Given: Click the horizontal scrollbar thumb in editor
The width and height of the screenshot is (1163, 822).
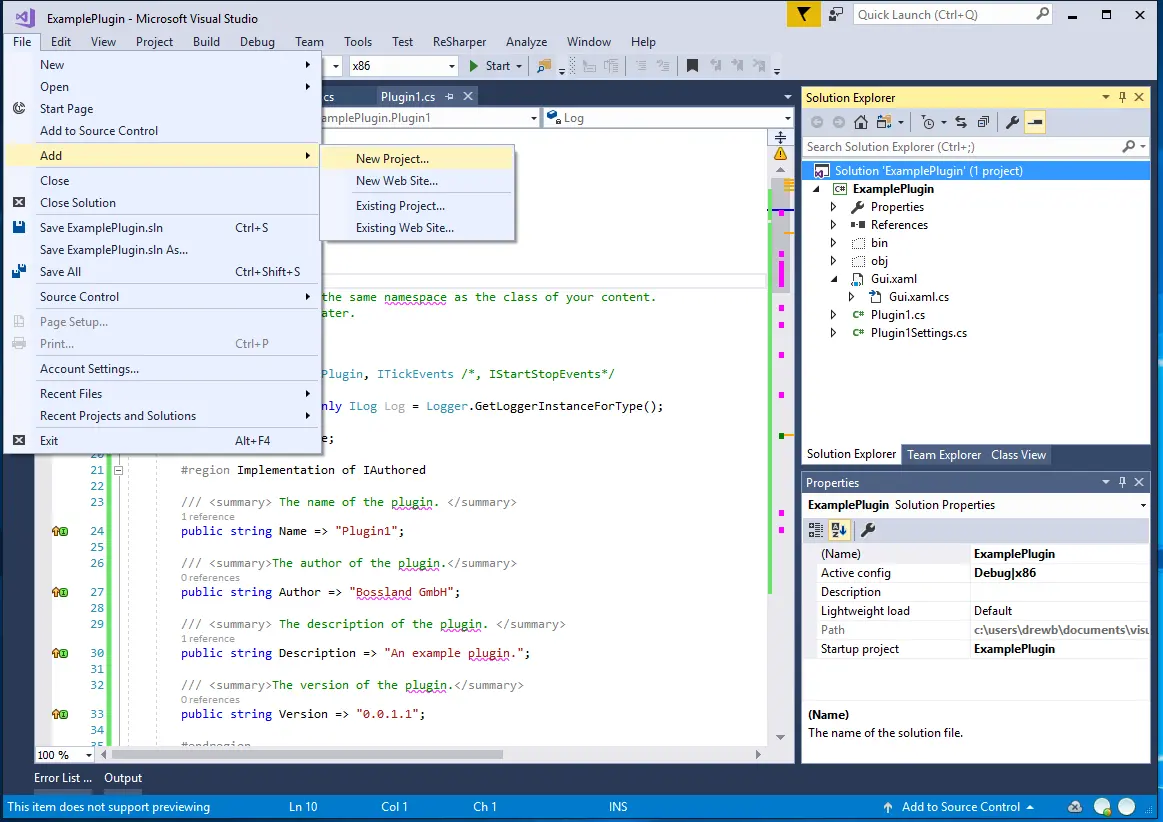Looking at the screenshot, I should click(308, 754).
